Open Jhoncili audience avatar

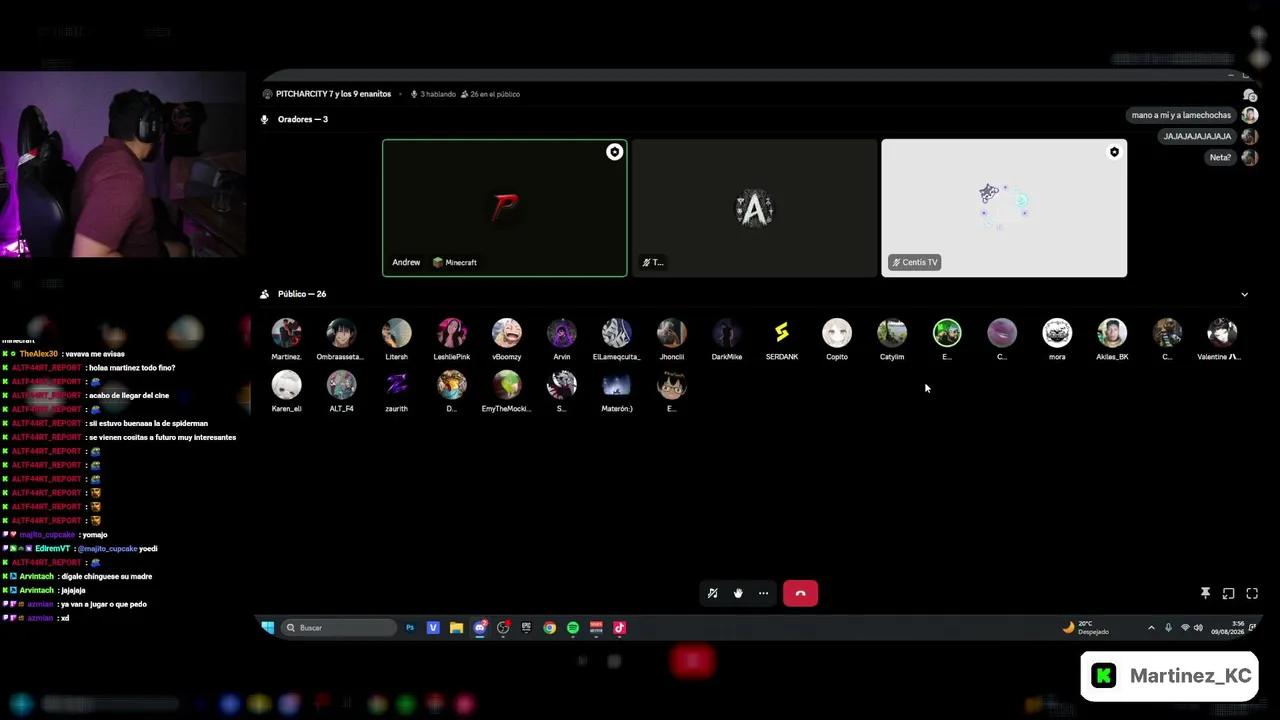[x=671, y=333]
